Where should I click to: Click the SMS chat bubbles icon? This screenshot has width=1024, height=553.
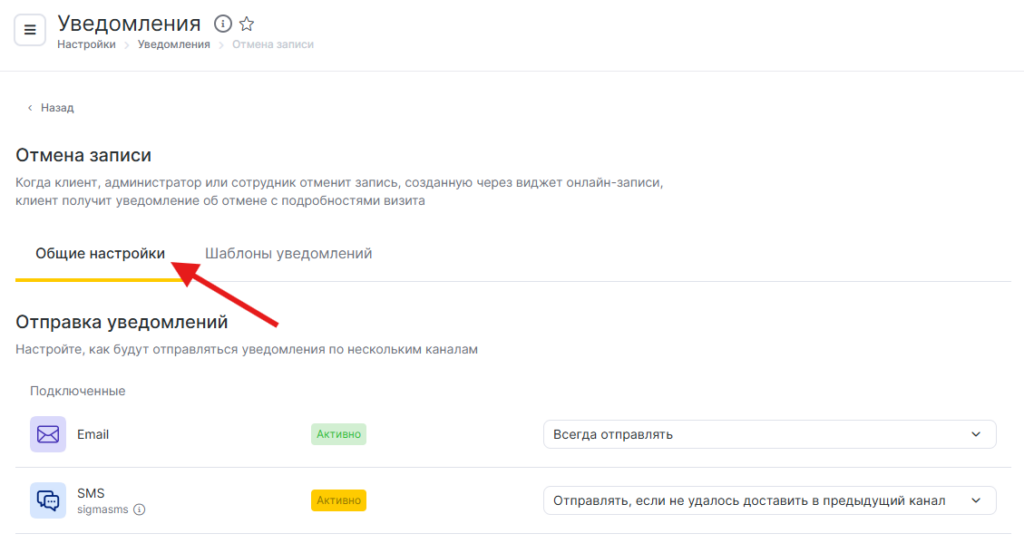pyautogui.click(x=48, y=500)
